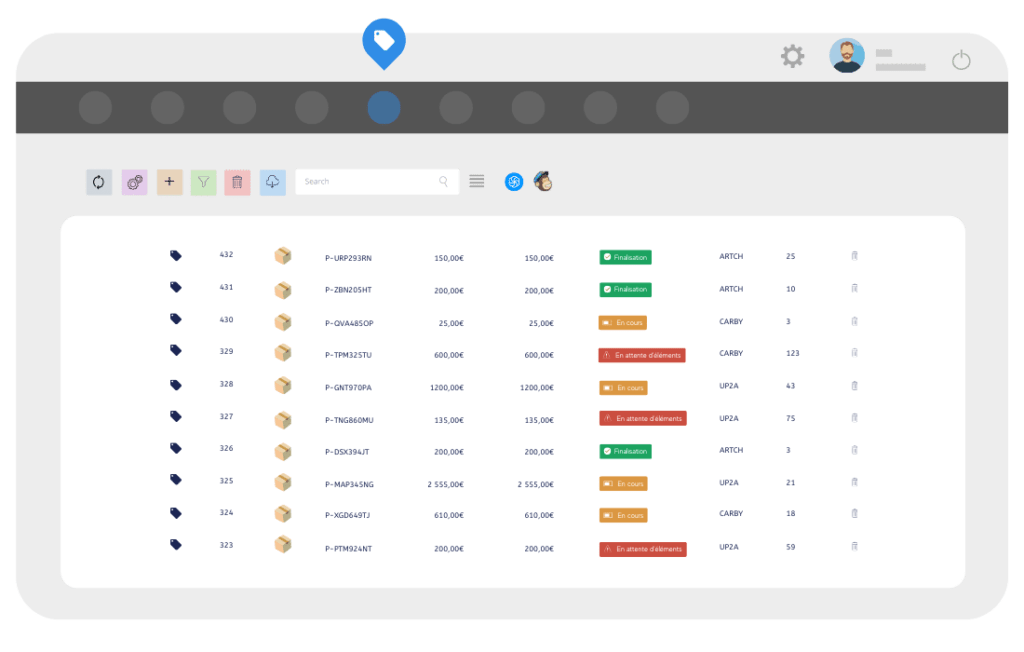This screenshot has width=1024, height=652.
Task: Click the En cours badge for P-QVA485OP
Action: pos(622,322)
